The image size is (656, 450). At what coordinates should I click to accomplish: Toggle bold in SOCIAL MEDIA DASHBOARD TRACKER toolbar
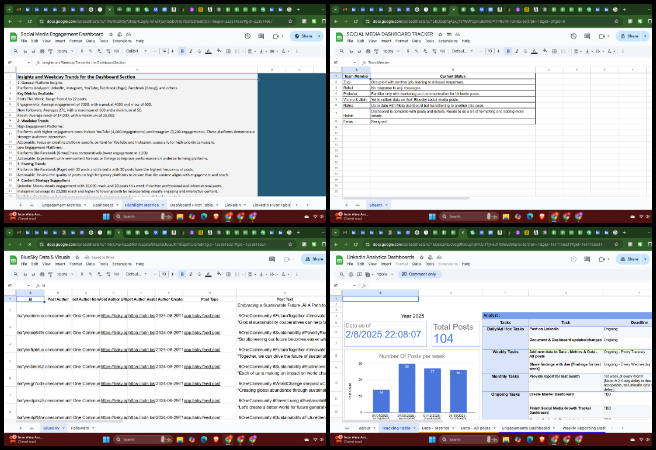[x=508, y=51]
